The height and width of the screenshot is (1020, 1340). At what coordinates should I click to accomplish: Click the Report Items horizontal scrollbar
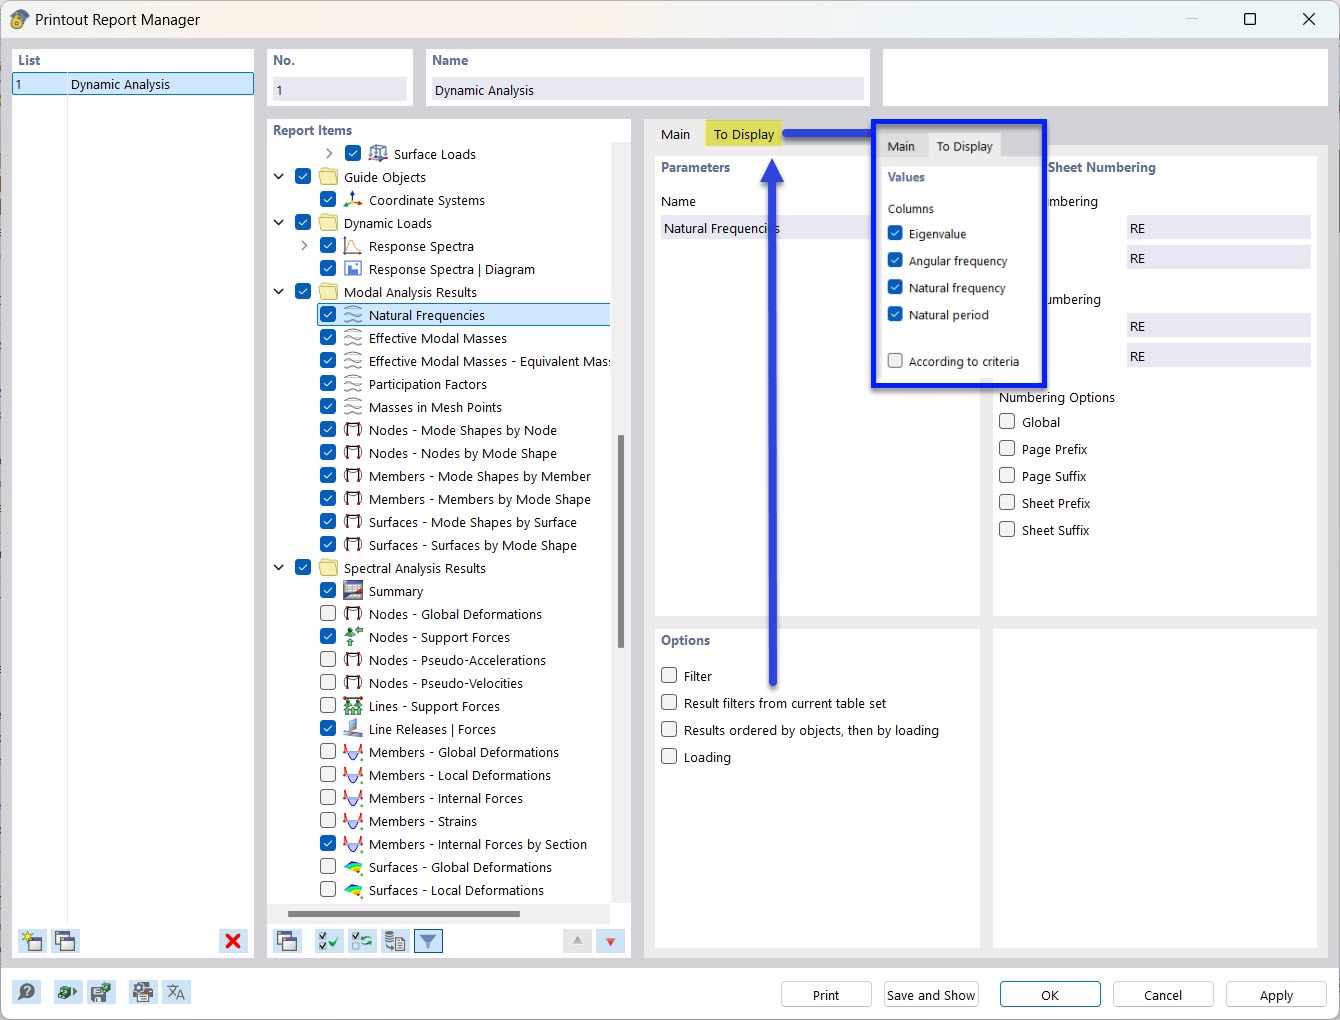(x=404, y=913)
